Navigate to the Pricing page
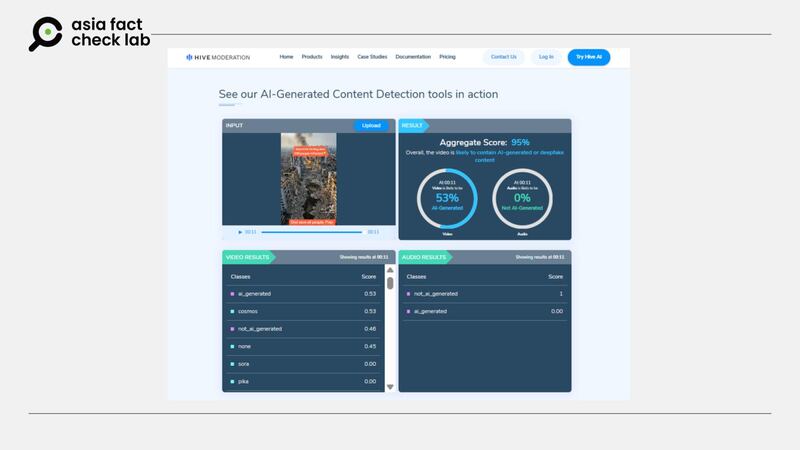The width and height of the screenshot is (800, 450). point(447,57)
